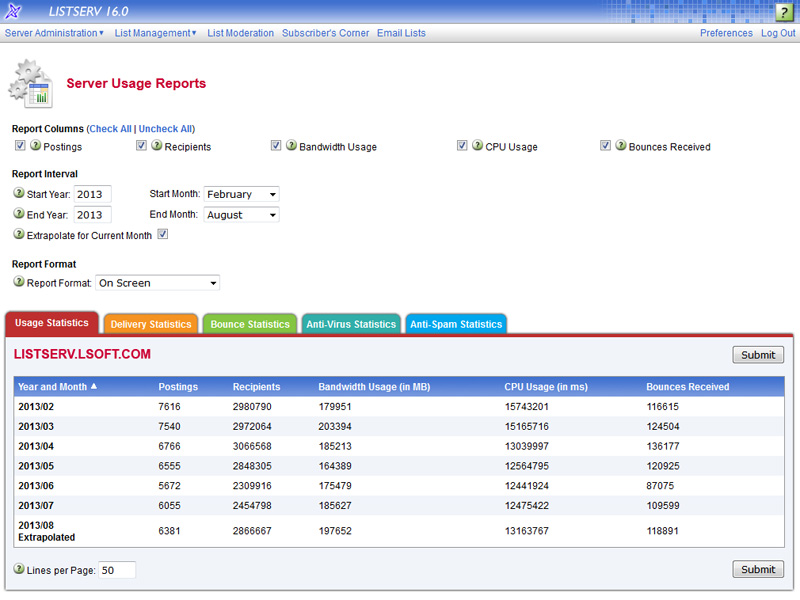Switch to the Delivery Statistics tab
This screenshot has width=800, height=600.
[x=151, y=324]
